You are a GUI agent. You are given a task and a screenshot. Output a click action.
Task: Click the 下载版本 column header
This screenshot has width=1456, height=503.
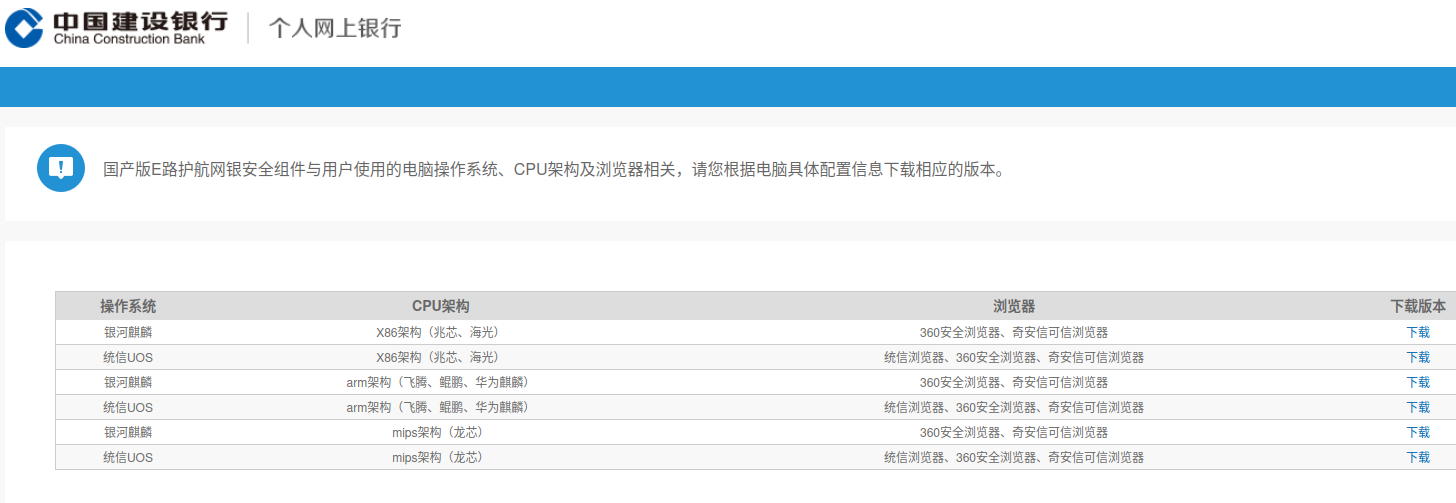pyautogui.click(x=1417, y=306)
